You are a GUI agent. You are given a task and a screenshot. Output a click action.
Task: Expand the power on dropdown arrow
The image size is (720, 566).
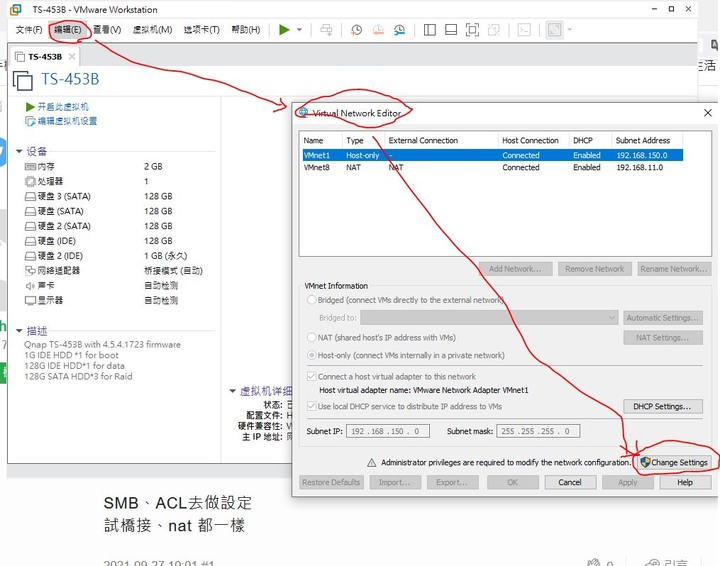[299, 30]
